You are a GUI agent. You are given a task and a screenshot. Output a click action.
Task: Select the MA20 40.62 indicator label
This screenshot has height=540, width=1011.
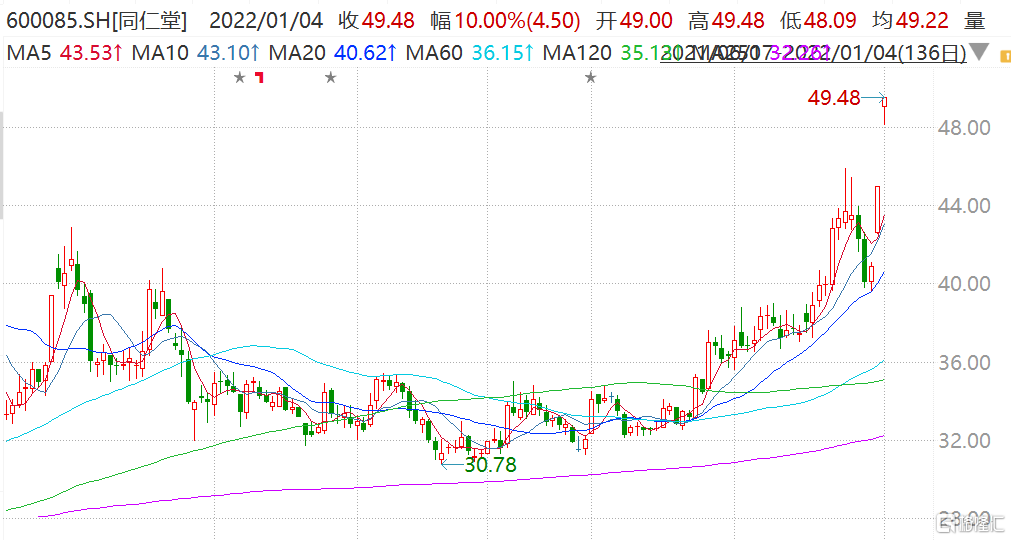(x=333, y=53)
